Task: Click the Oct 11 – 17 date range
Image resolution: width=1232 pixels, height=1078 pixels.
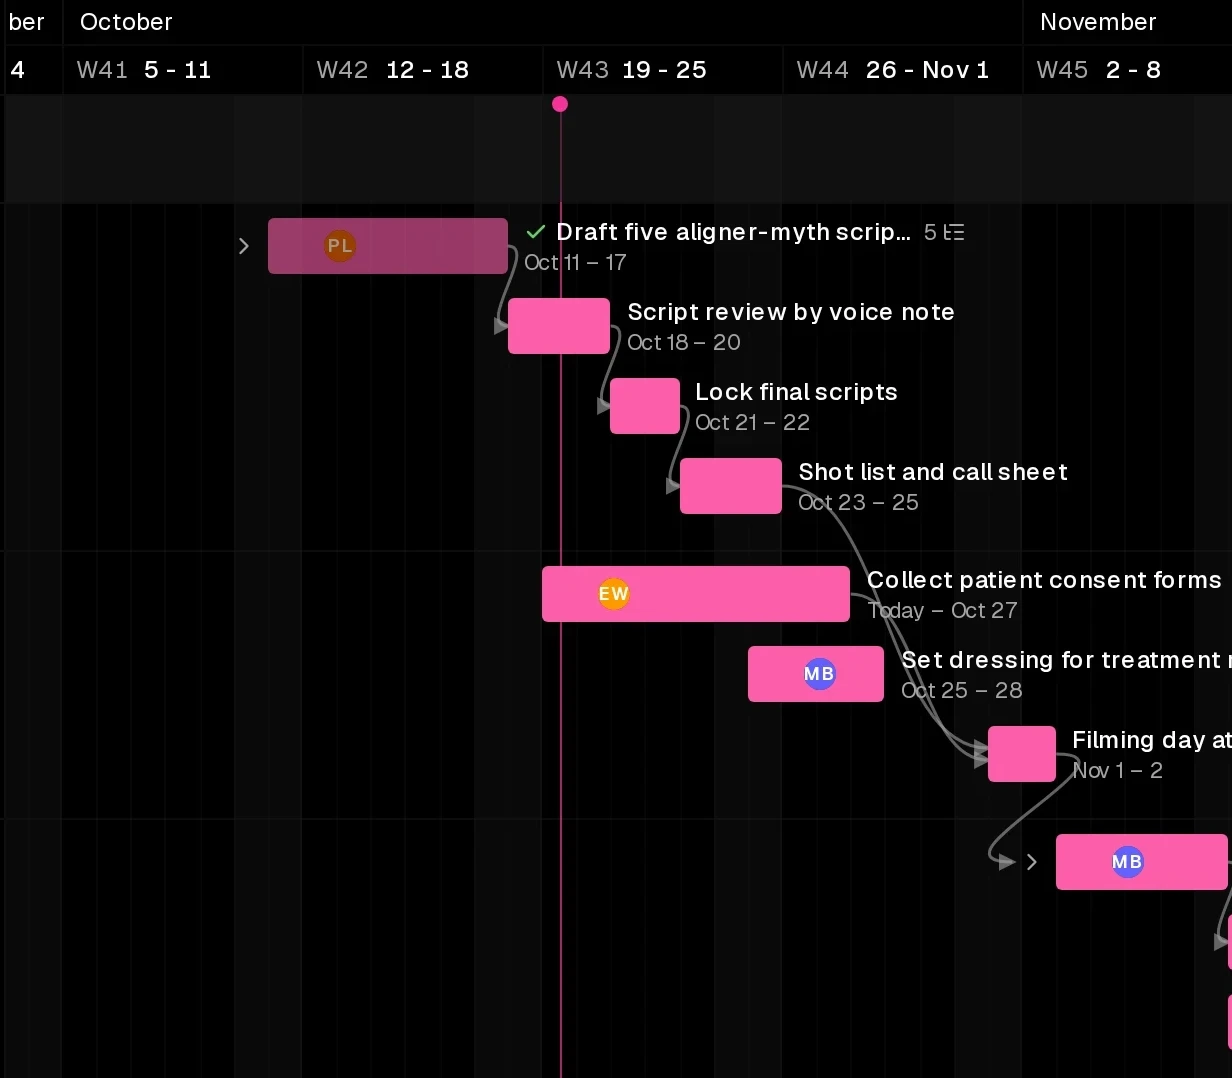Action: pyautogui.click(x=575, y=262)
